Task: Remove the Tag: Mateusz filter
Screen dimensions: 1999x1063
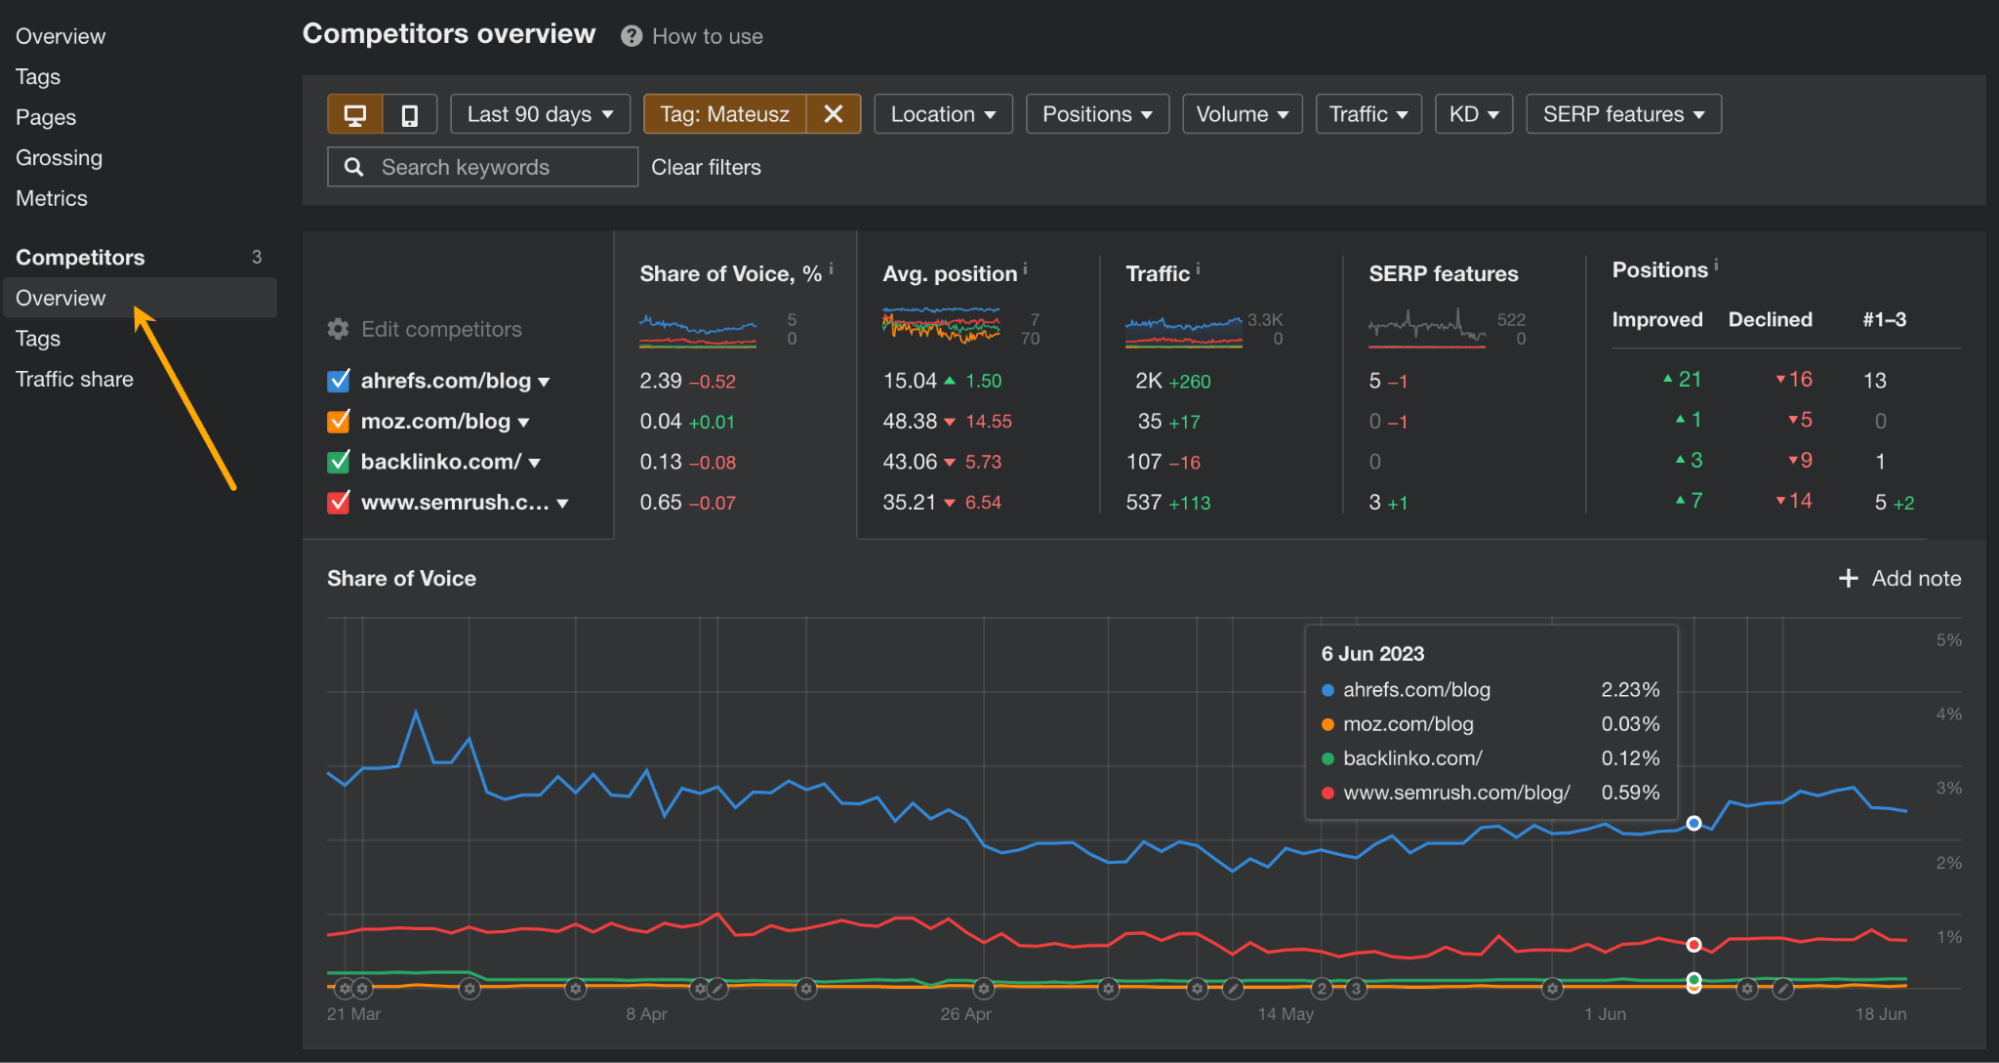Action: (x=833, y=113)
